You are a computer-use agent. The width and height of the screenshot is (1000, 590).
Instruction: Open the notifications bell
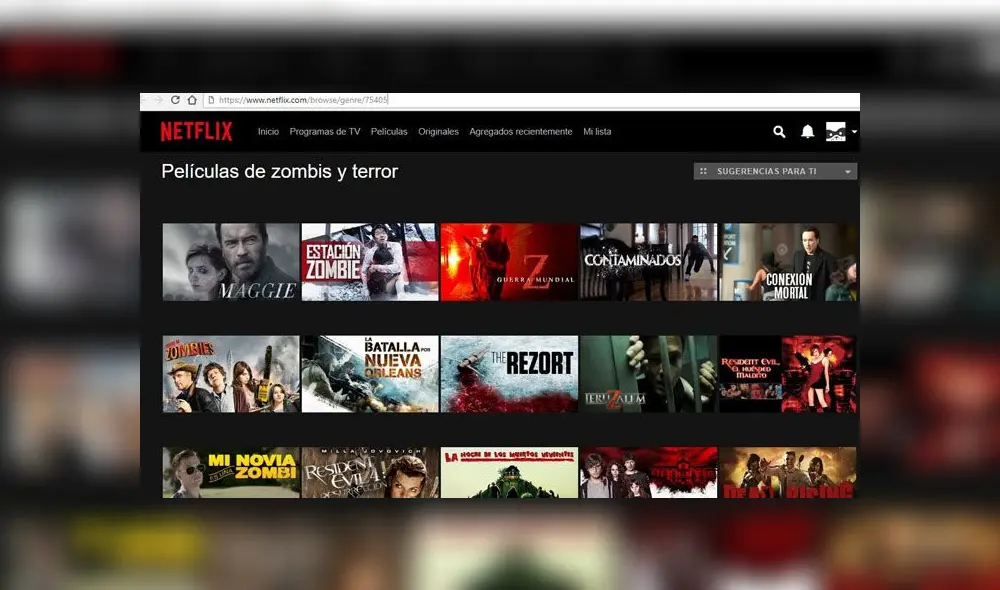click(x=808, y=131)
